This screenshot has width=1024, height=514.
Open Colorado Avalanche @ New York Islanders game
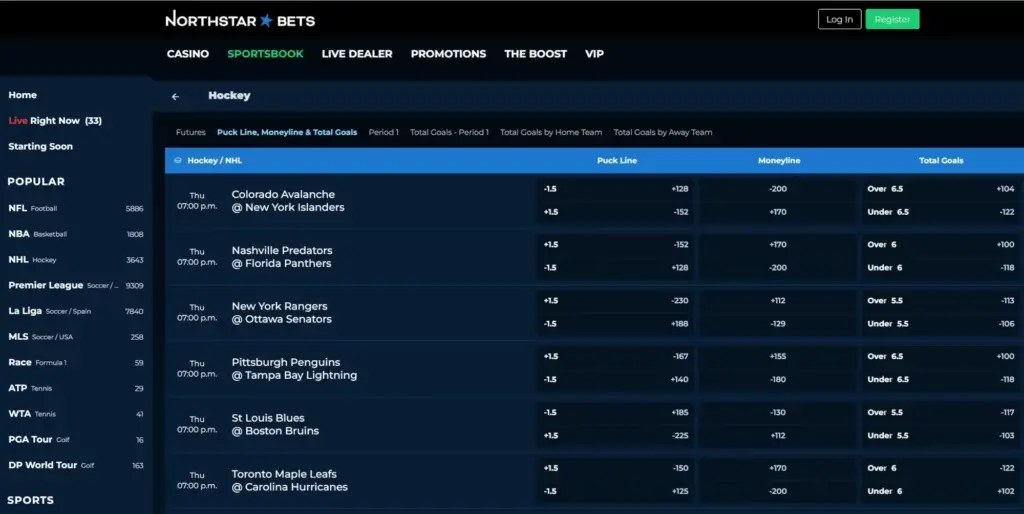click(x=287, y=201)
